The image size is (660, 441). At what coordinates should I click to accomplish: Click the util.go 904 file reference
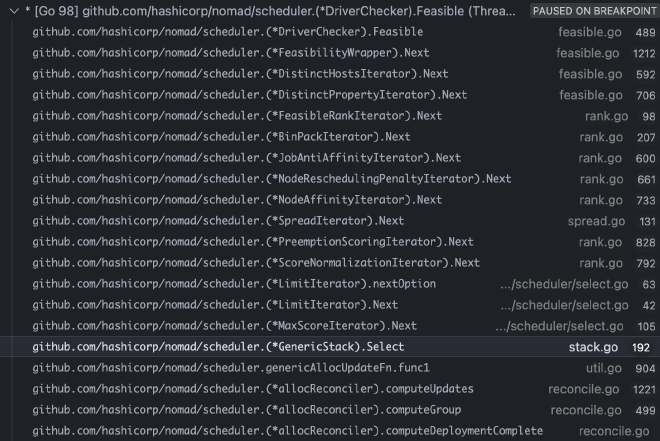point(620,369)
